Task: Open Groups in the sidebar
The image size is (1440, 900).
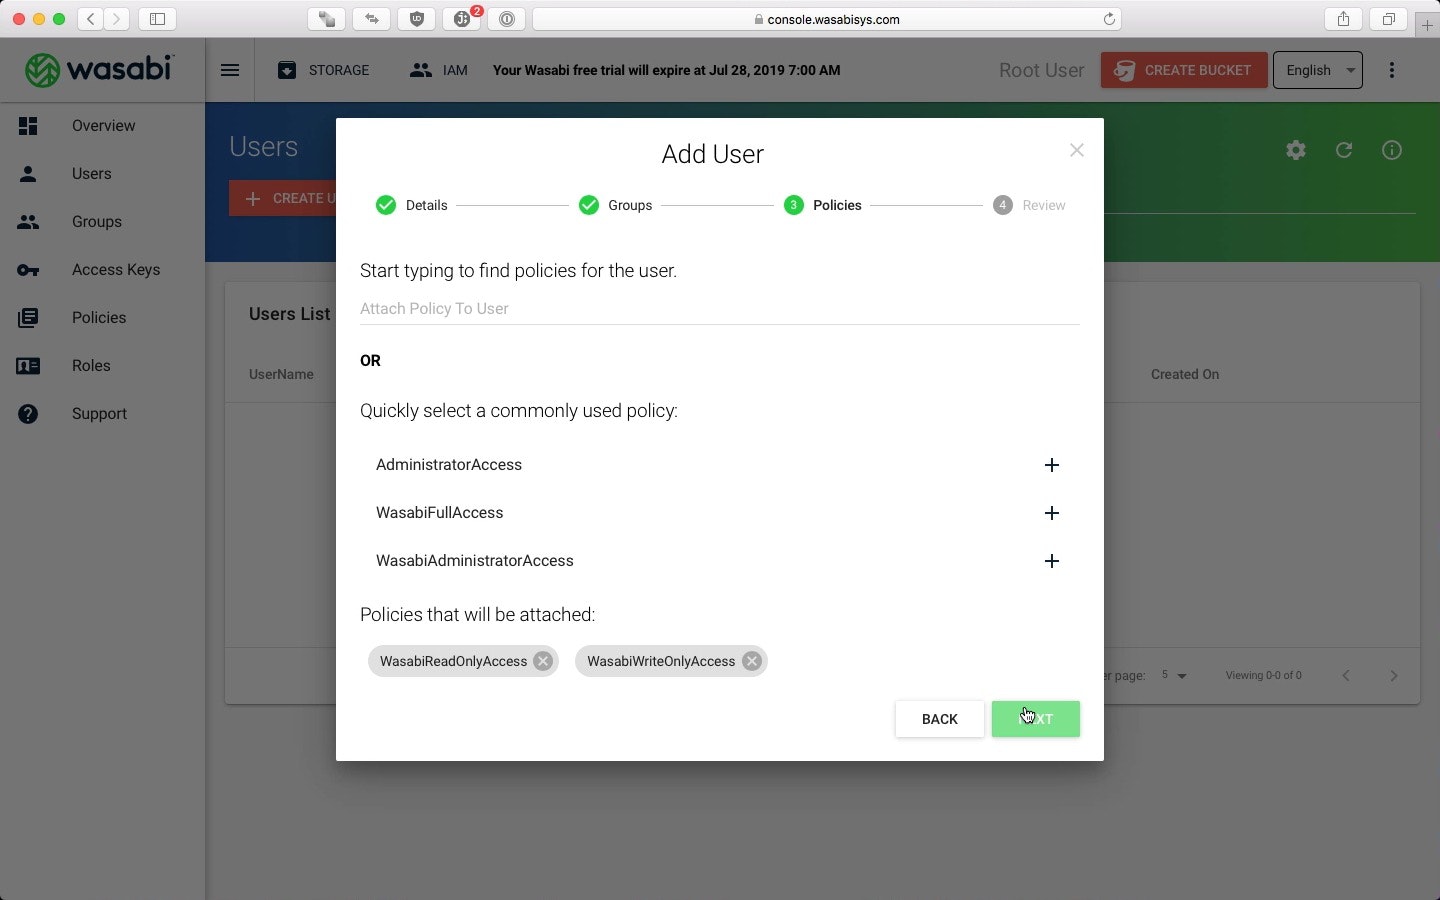Action: pos(102,222)
